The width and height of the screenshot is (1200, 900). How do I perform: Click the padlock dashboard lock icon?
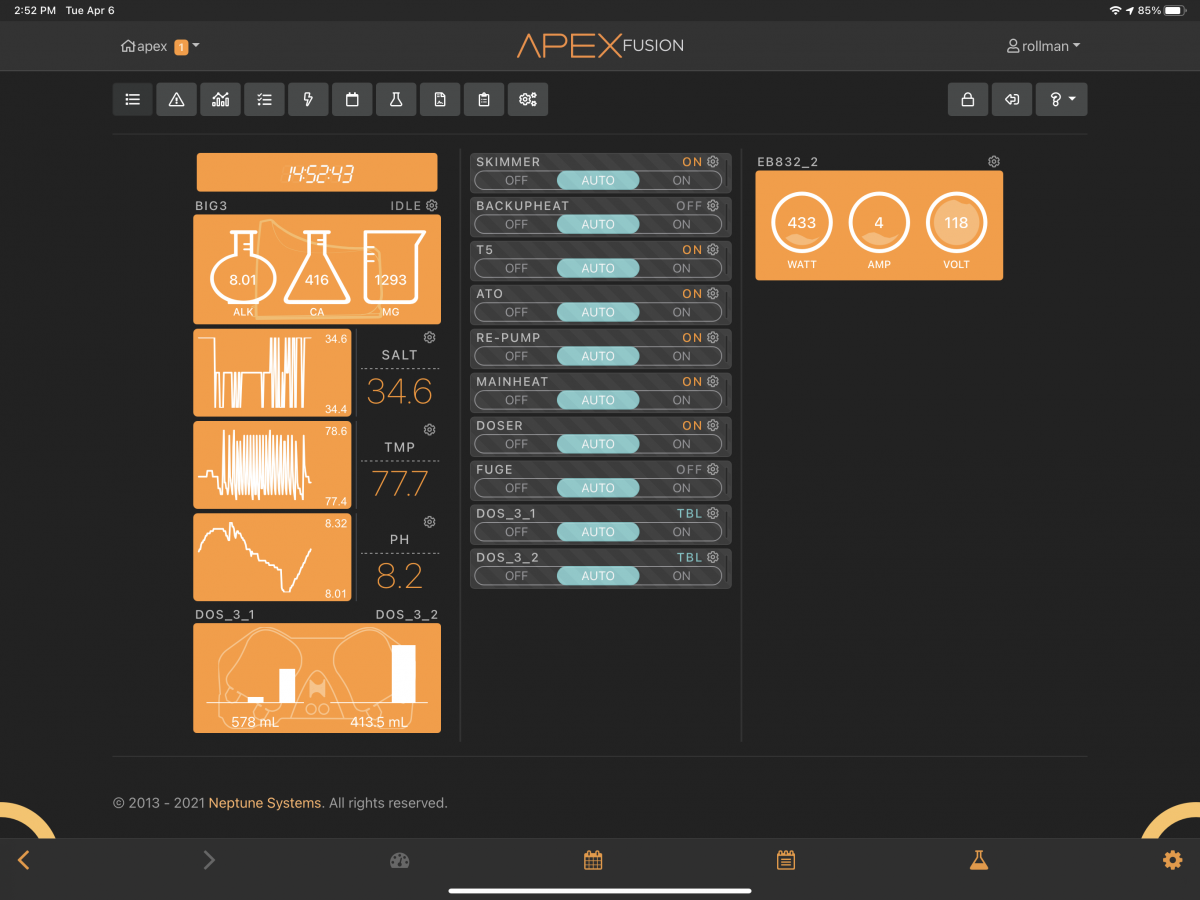point(967,99)
